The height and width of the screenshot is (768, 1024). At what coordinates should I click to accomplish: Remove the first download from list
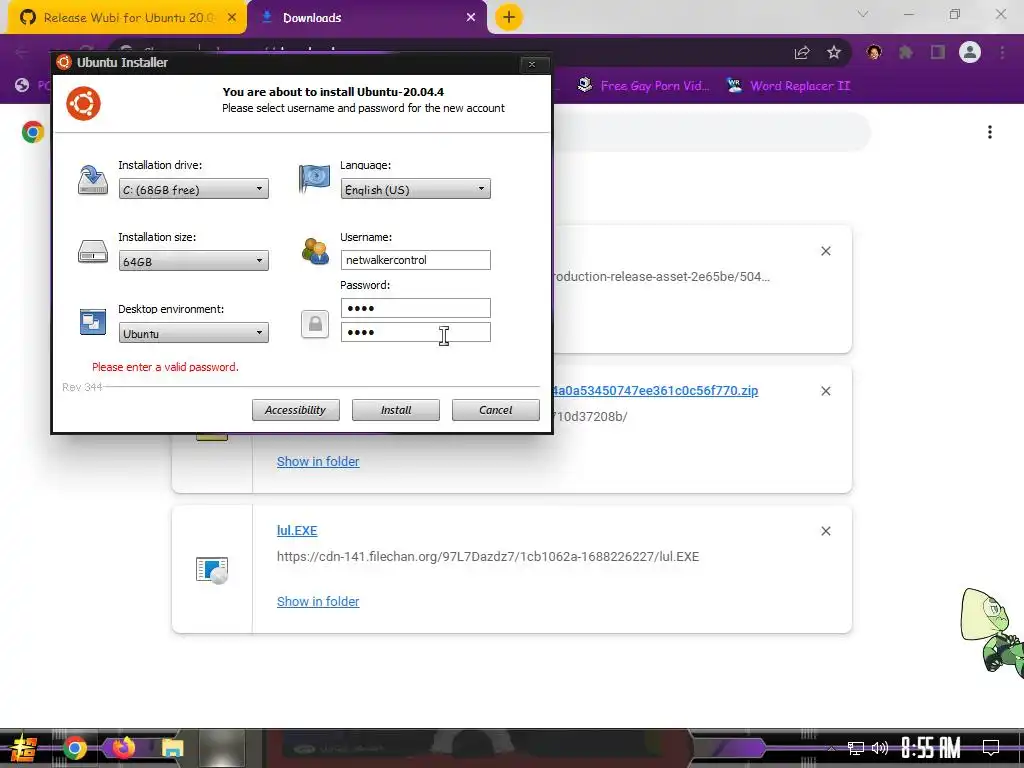coord(825,251)
